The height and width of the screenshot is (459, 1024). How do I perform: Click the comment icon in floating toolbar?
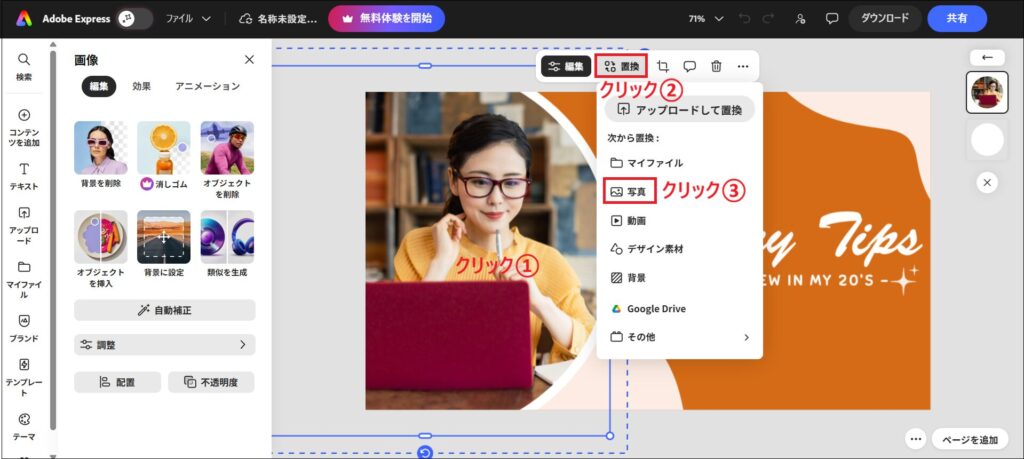pos(690,66)
